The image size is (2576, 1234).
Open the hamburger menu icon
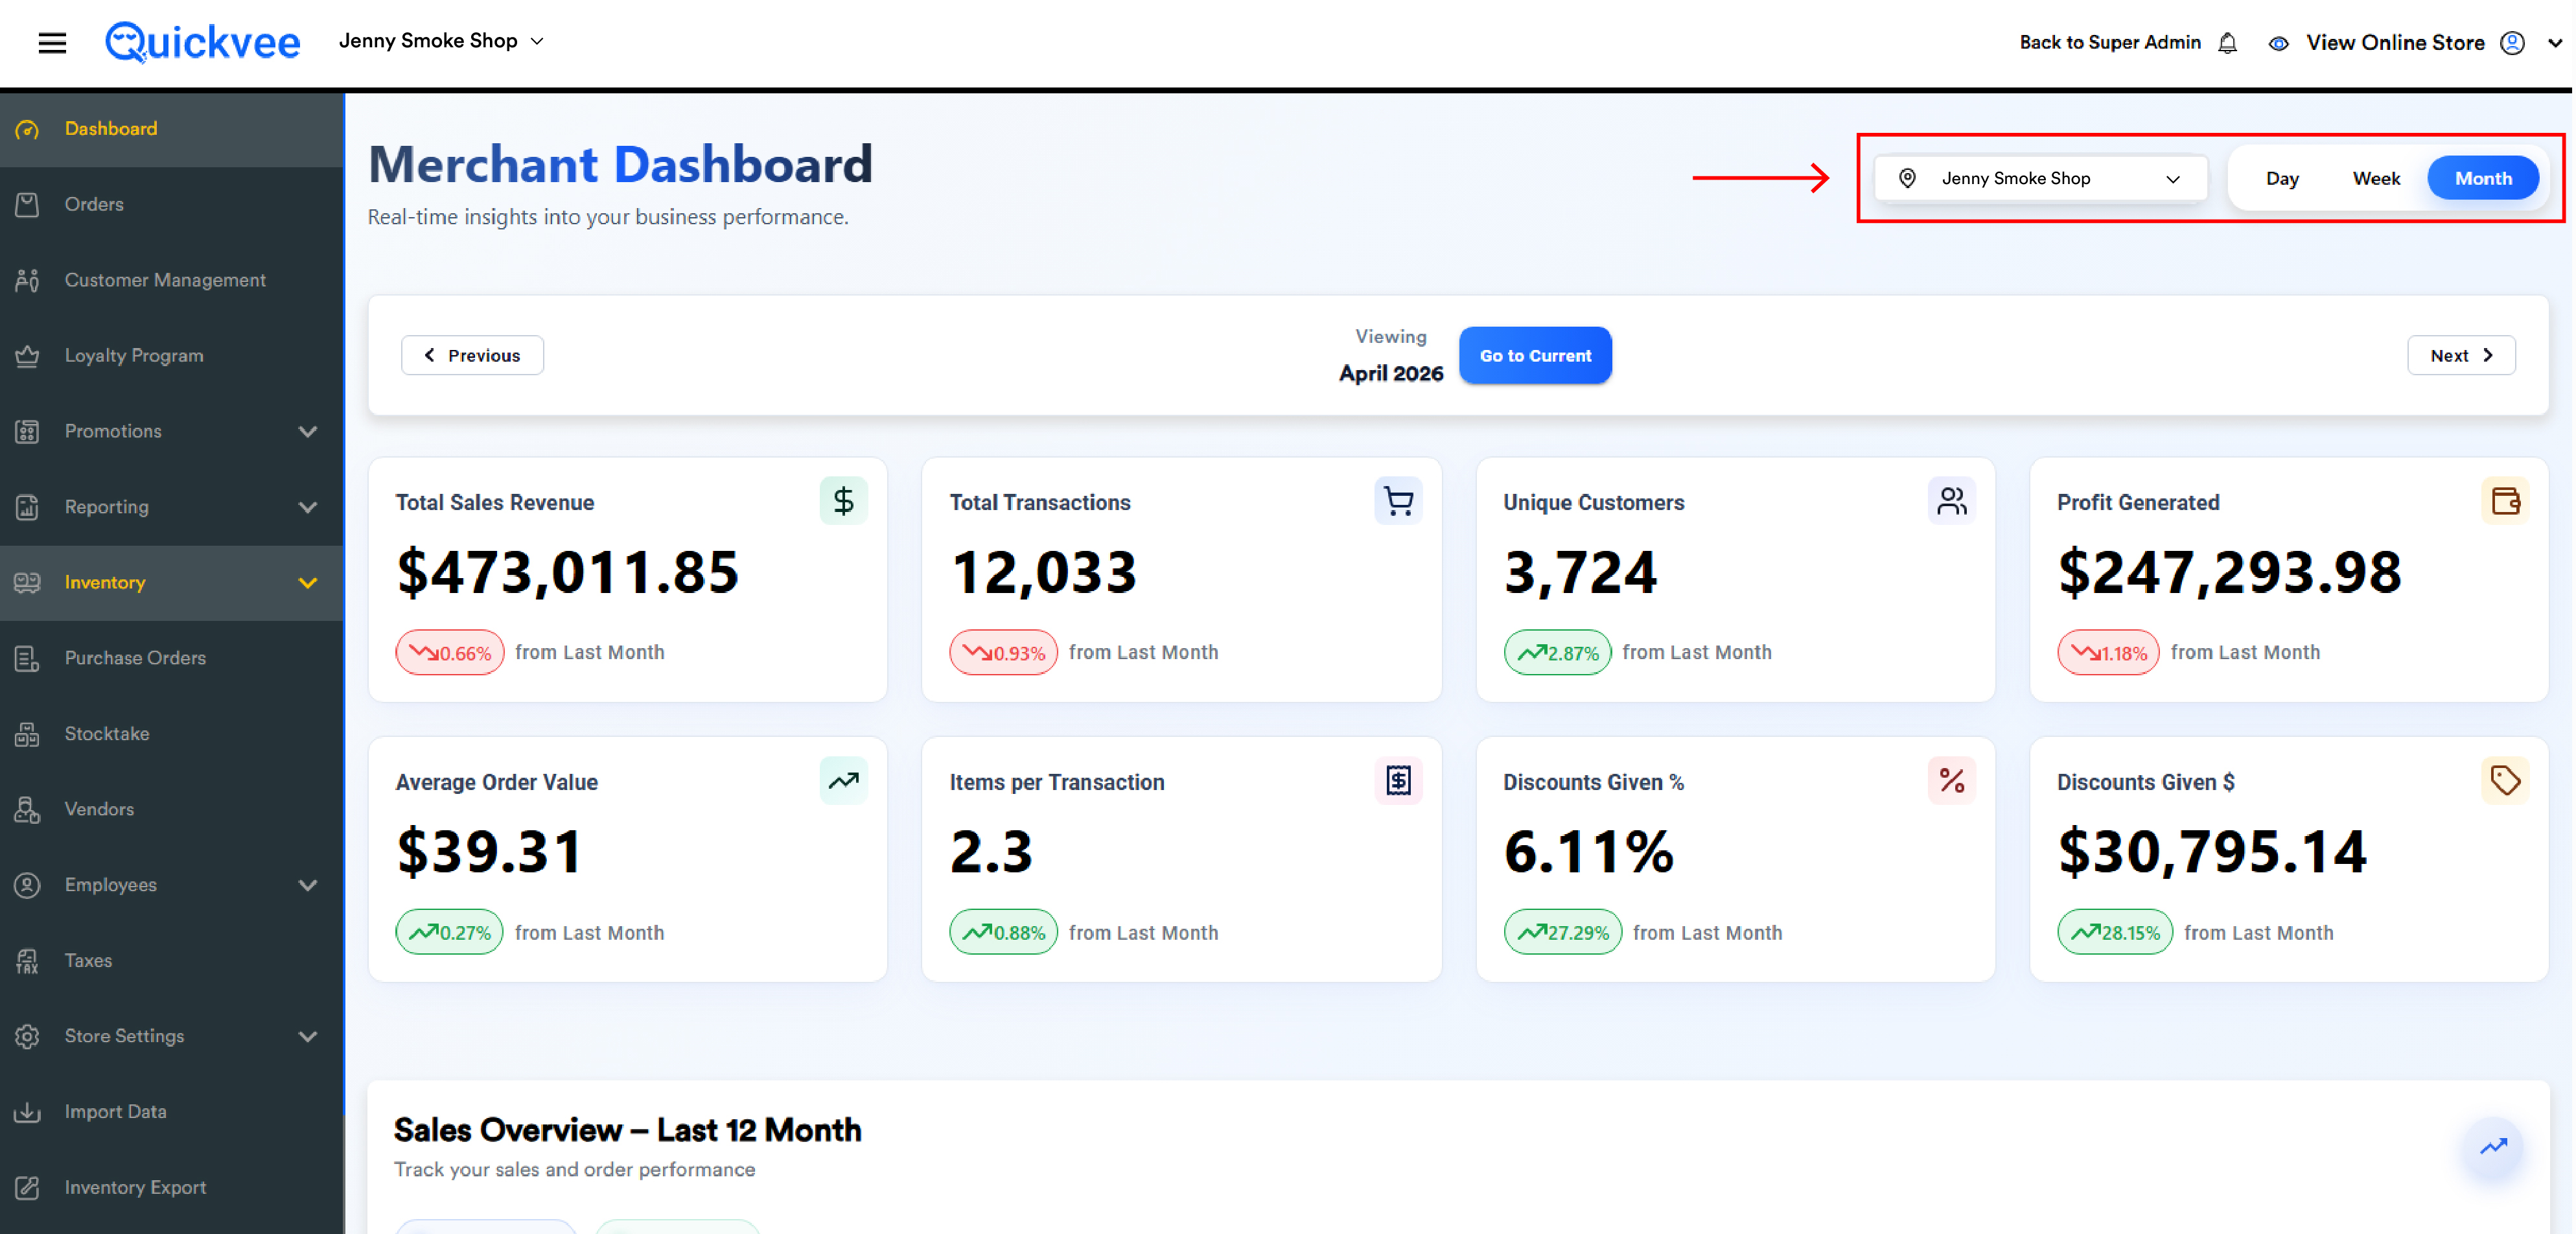pyautogui.click(x=52, y=43)
